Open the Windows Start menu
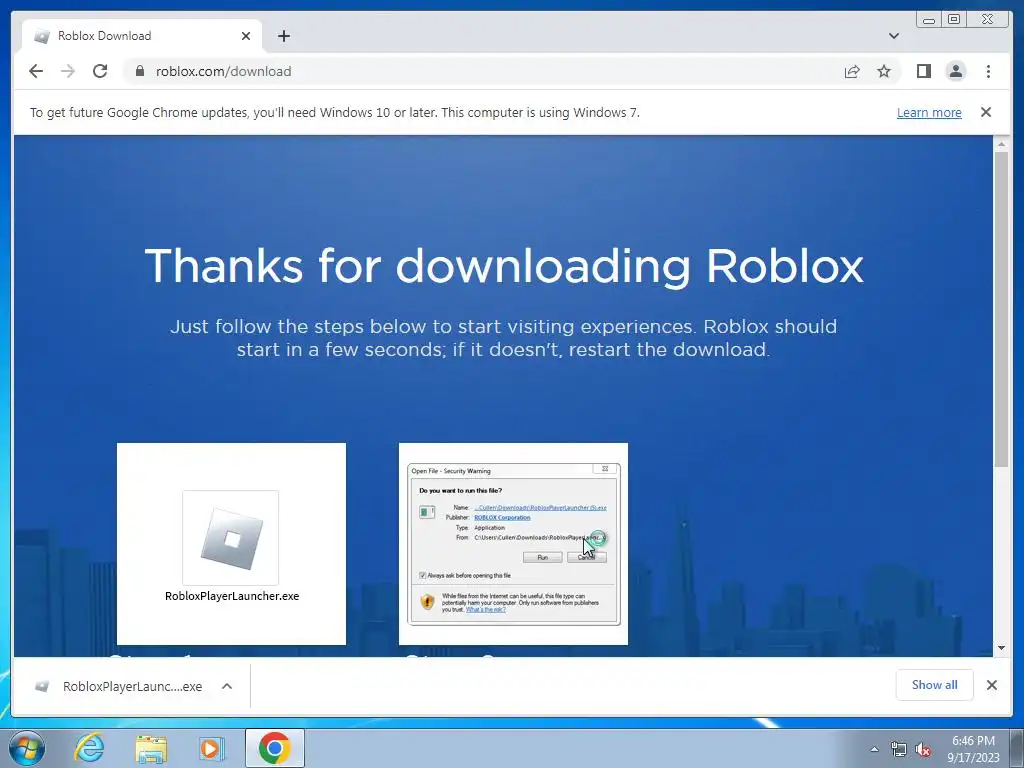Viewport: 1024px width, 768px height. (27, 748)
